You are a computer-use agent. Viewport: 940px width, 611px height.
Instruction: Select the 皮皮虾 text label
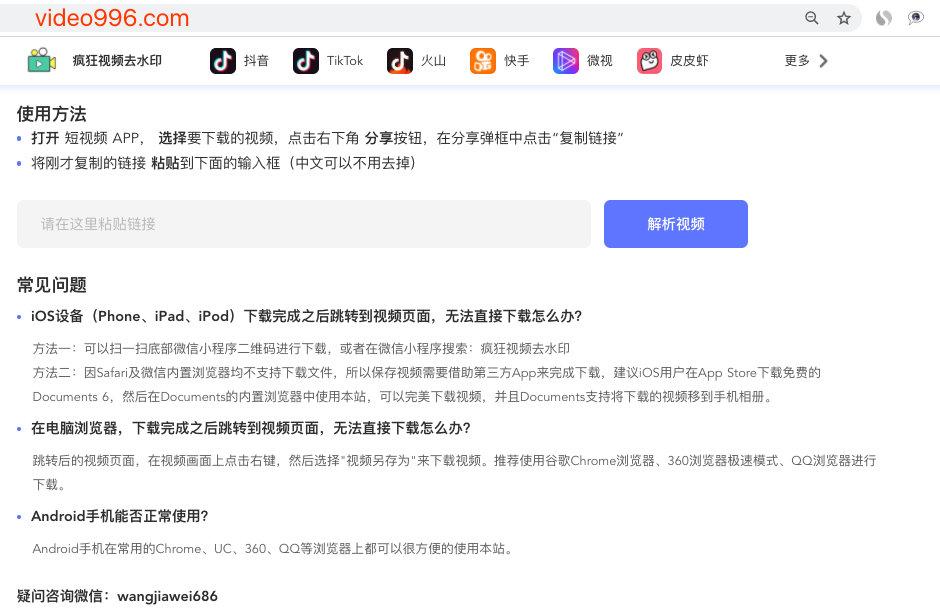[x=689, y=61]
